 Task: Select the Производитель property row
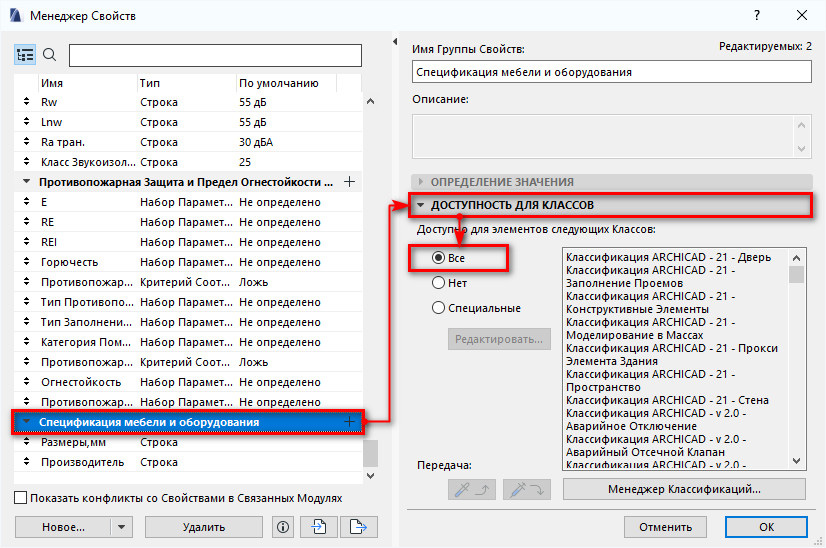click(x=82, y=462)
